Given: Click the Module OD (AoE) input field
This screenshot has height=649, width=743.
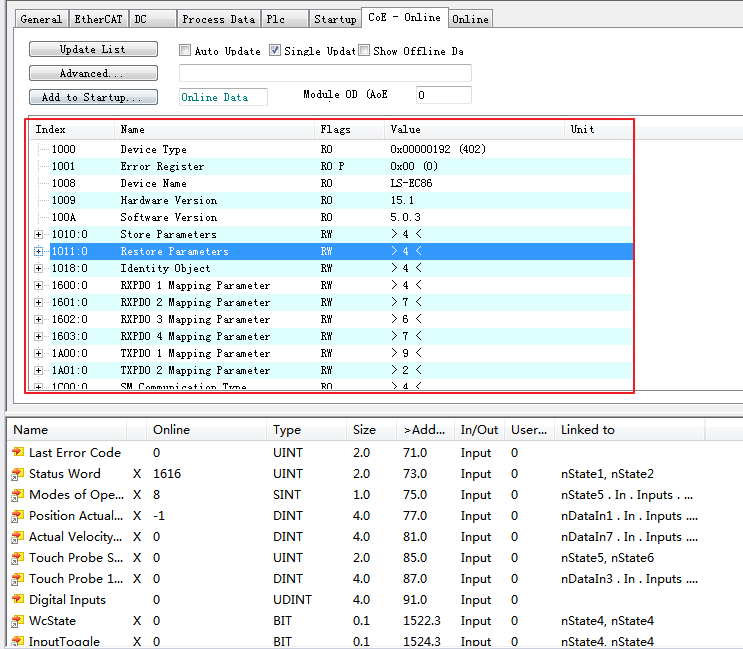Looking at the screenshot, I should coord(444,95).
